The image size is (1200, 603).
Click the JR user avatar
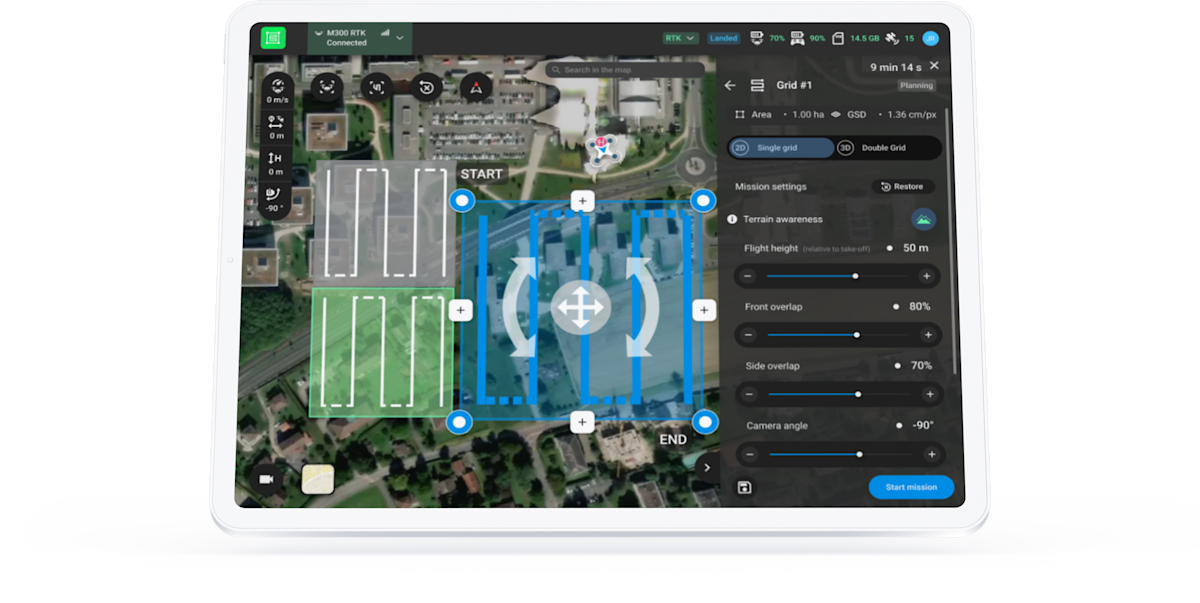pyautogui.click(x=930, y=37)
